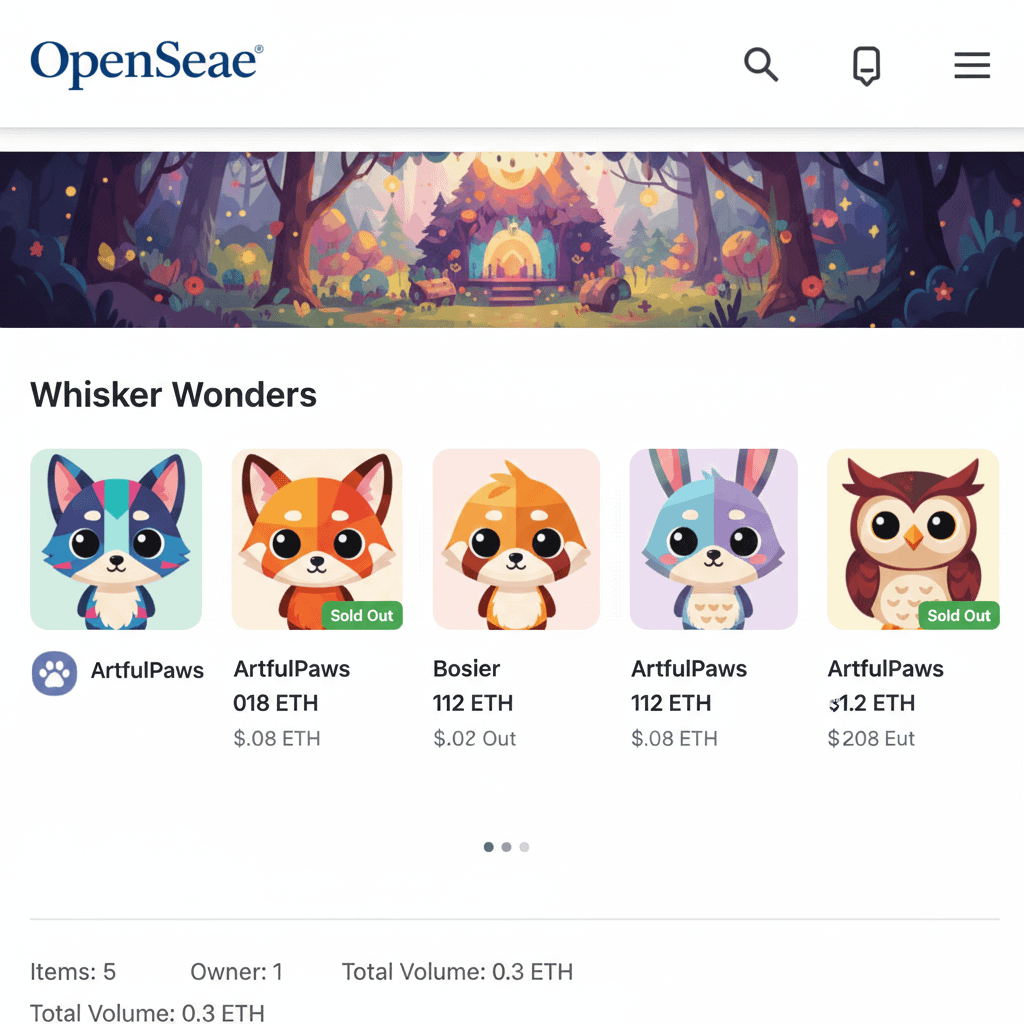Open the red panda Bosier thumbnail
1024x1024 pixels.
[516, 539]
